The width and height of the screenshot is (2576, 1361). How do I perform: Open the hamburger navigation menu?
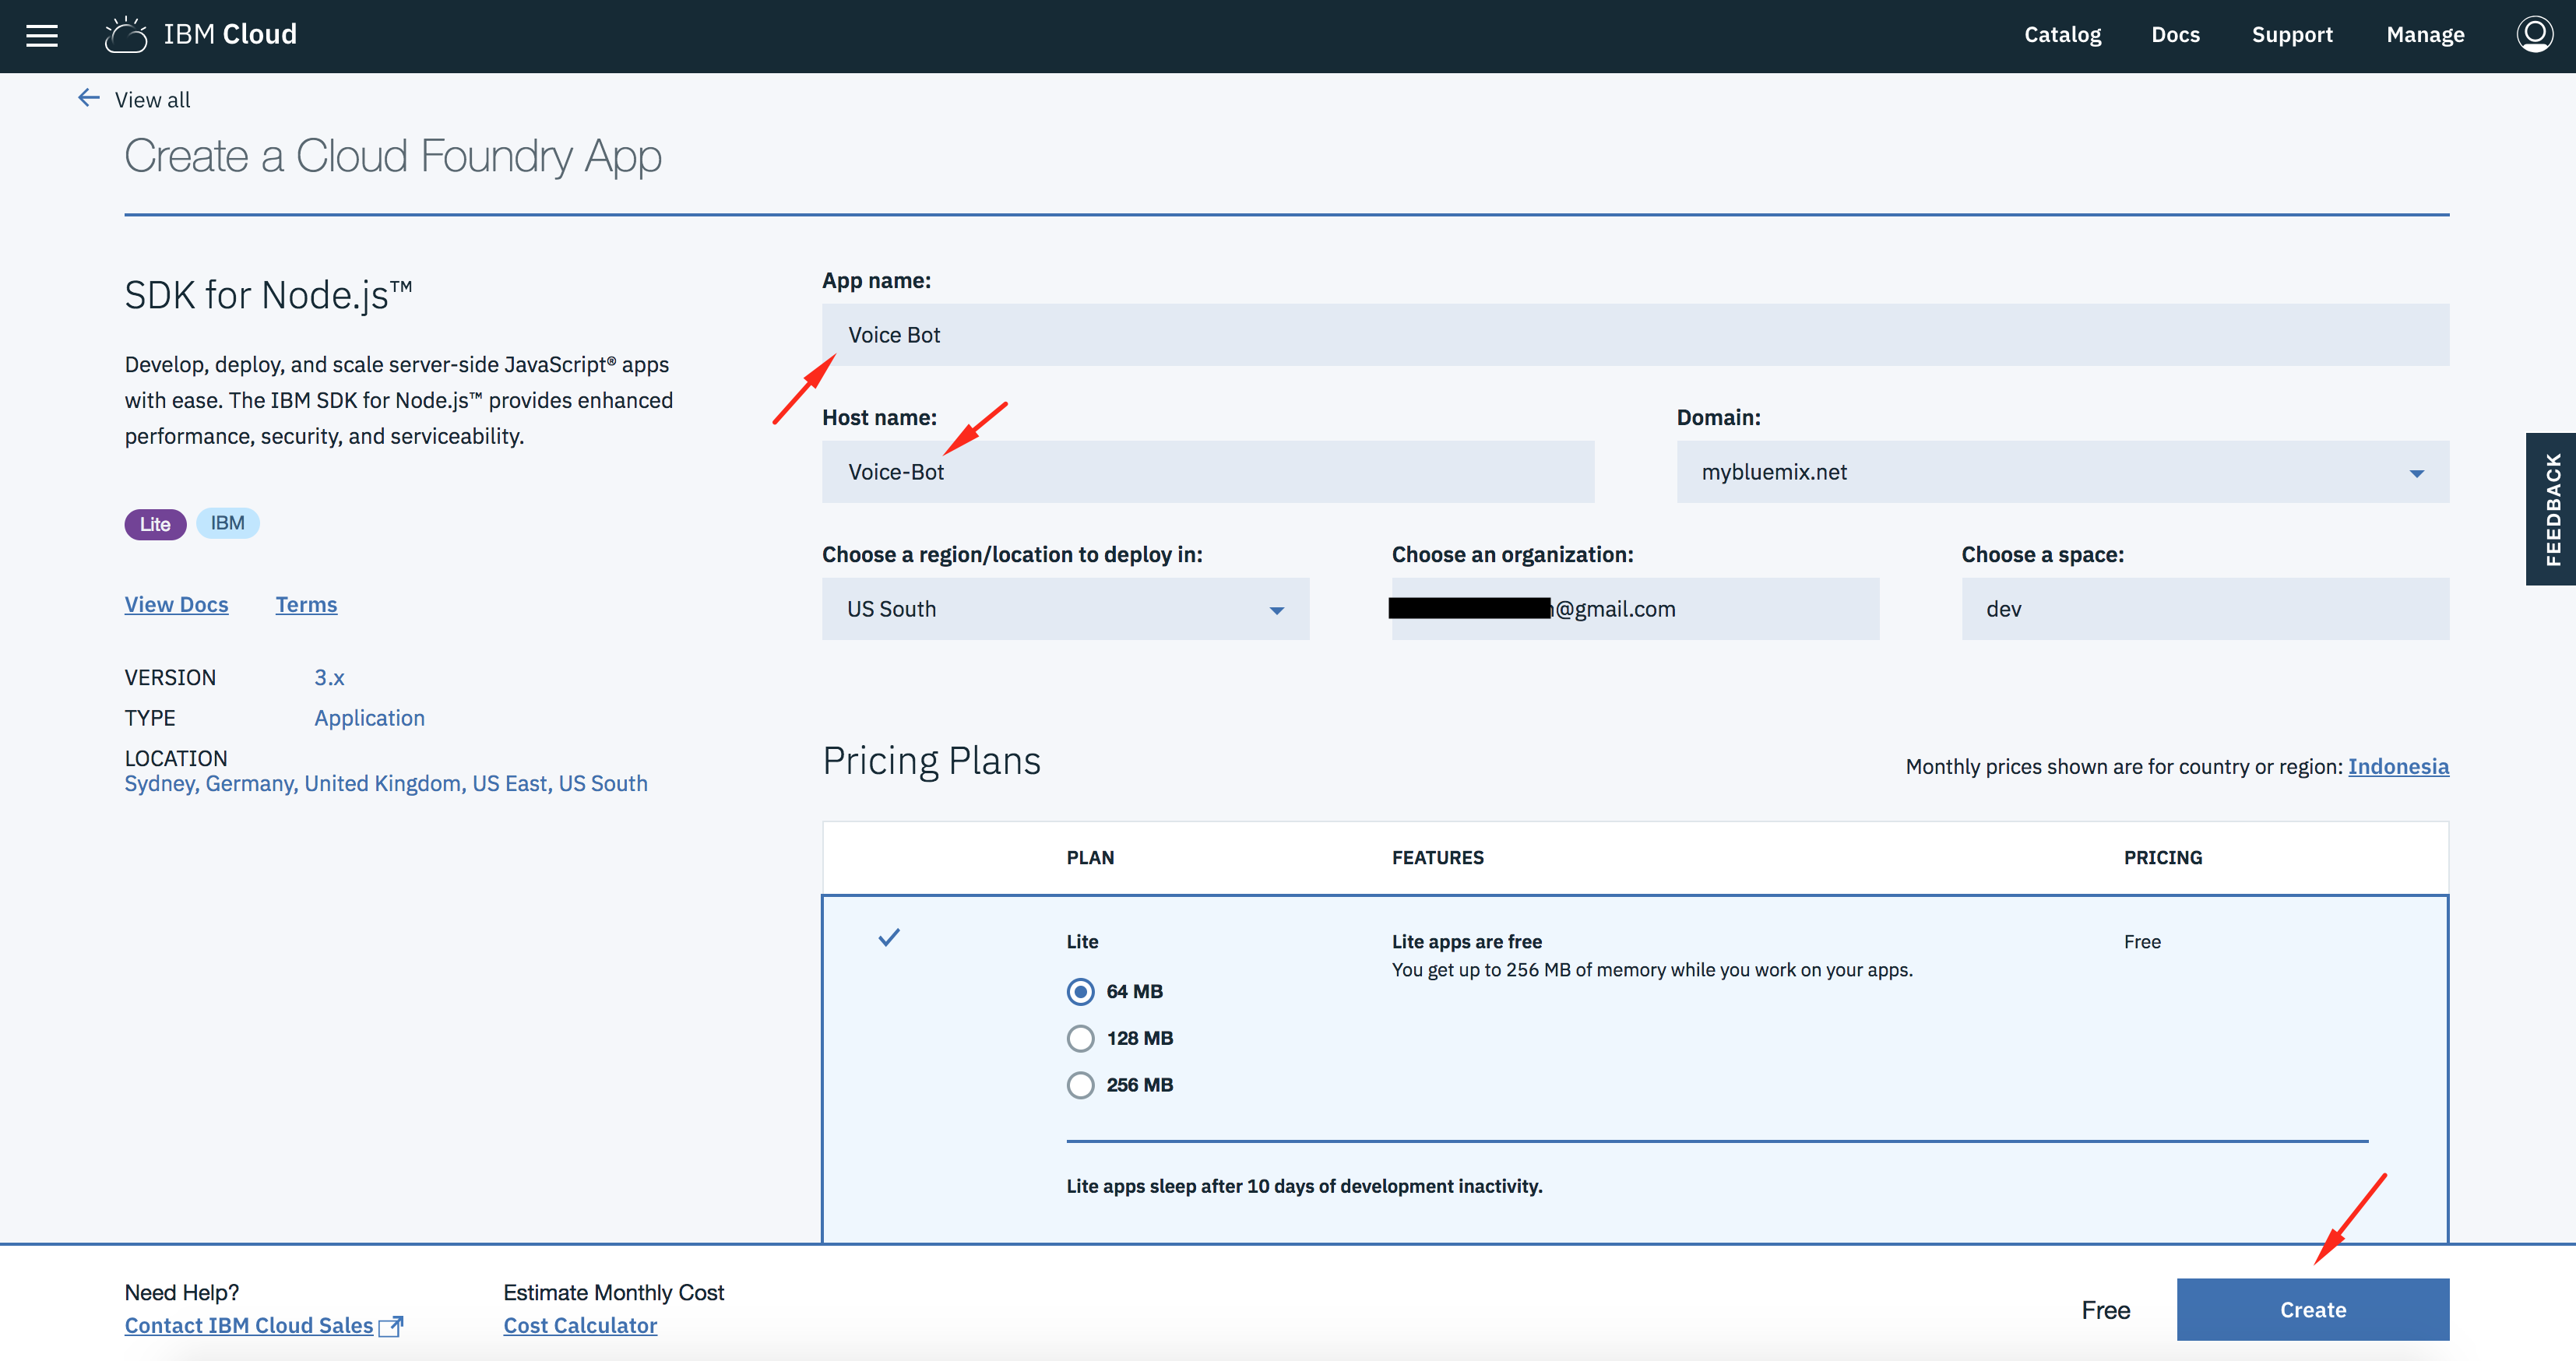(x=42, y=35)
